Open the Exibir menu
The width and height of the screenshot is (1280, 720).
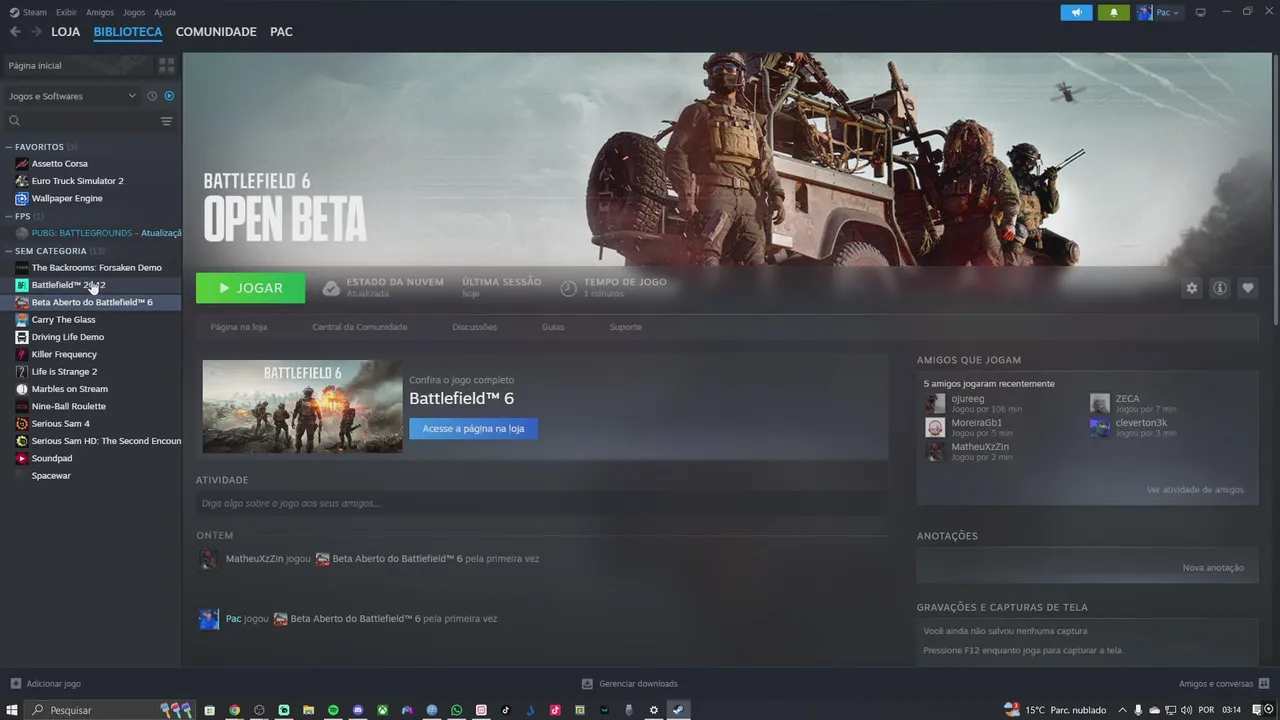tap(66, 13)
